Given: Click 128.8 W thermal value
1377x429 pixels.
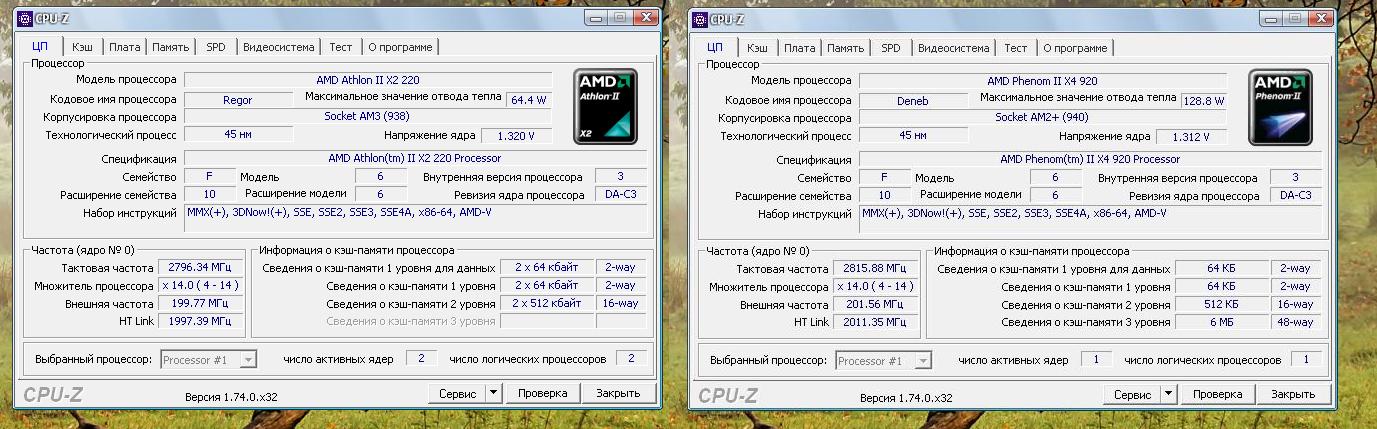Looking at the screenshot, I should [x=1204, y=100].
